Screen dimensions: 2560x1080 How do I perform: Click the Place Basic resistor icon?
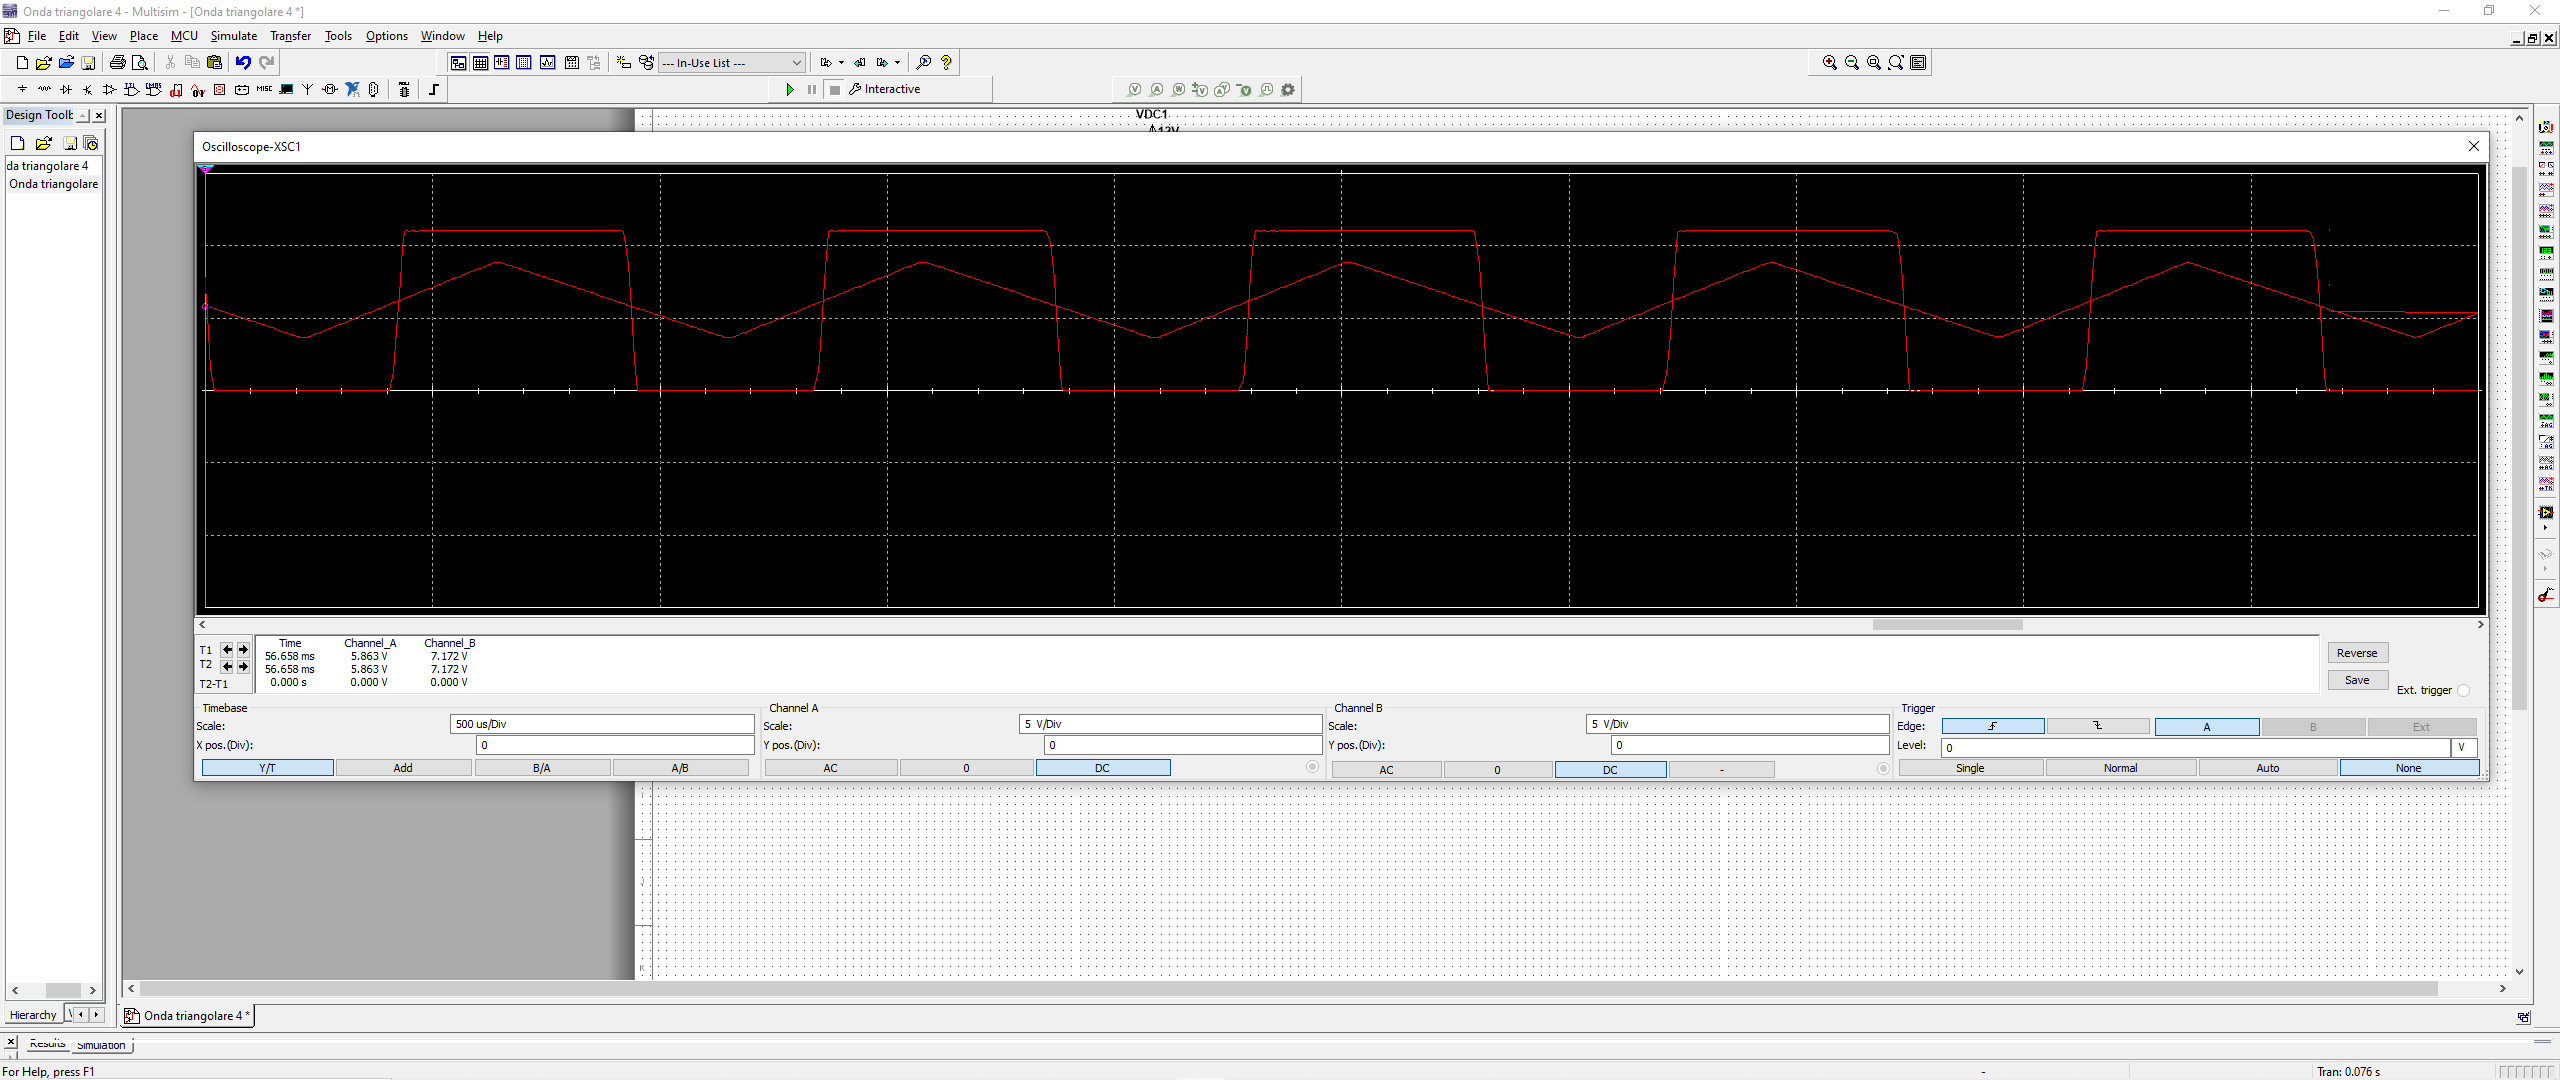click(x=44, y=90)
